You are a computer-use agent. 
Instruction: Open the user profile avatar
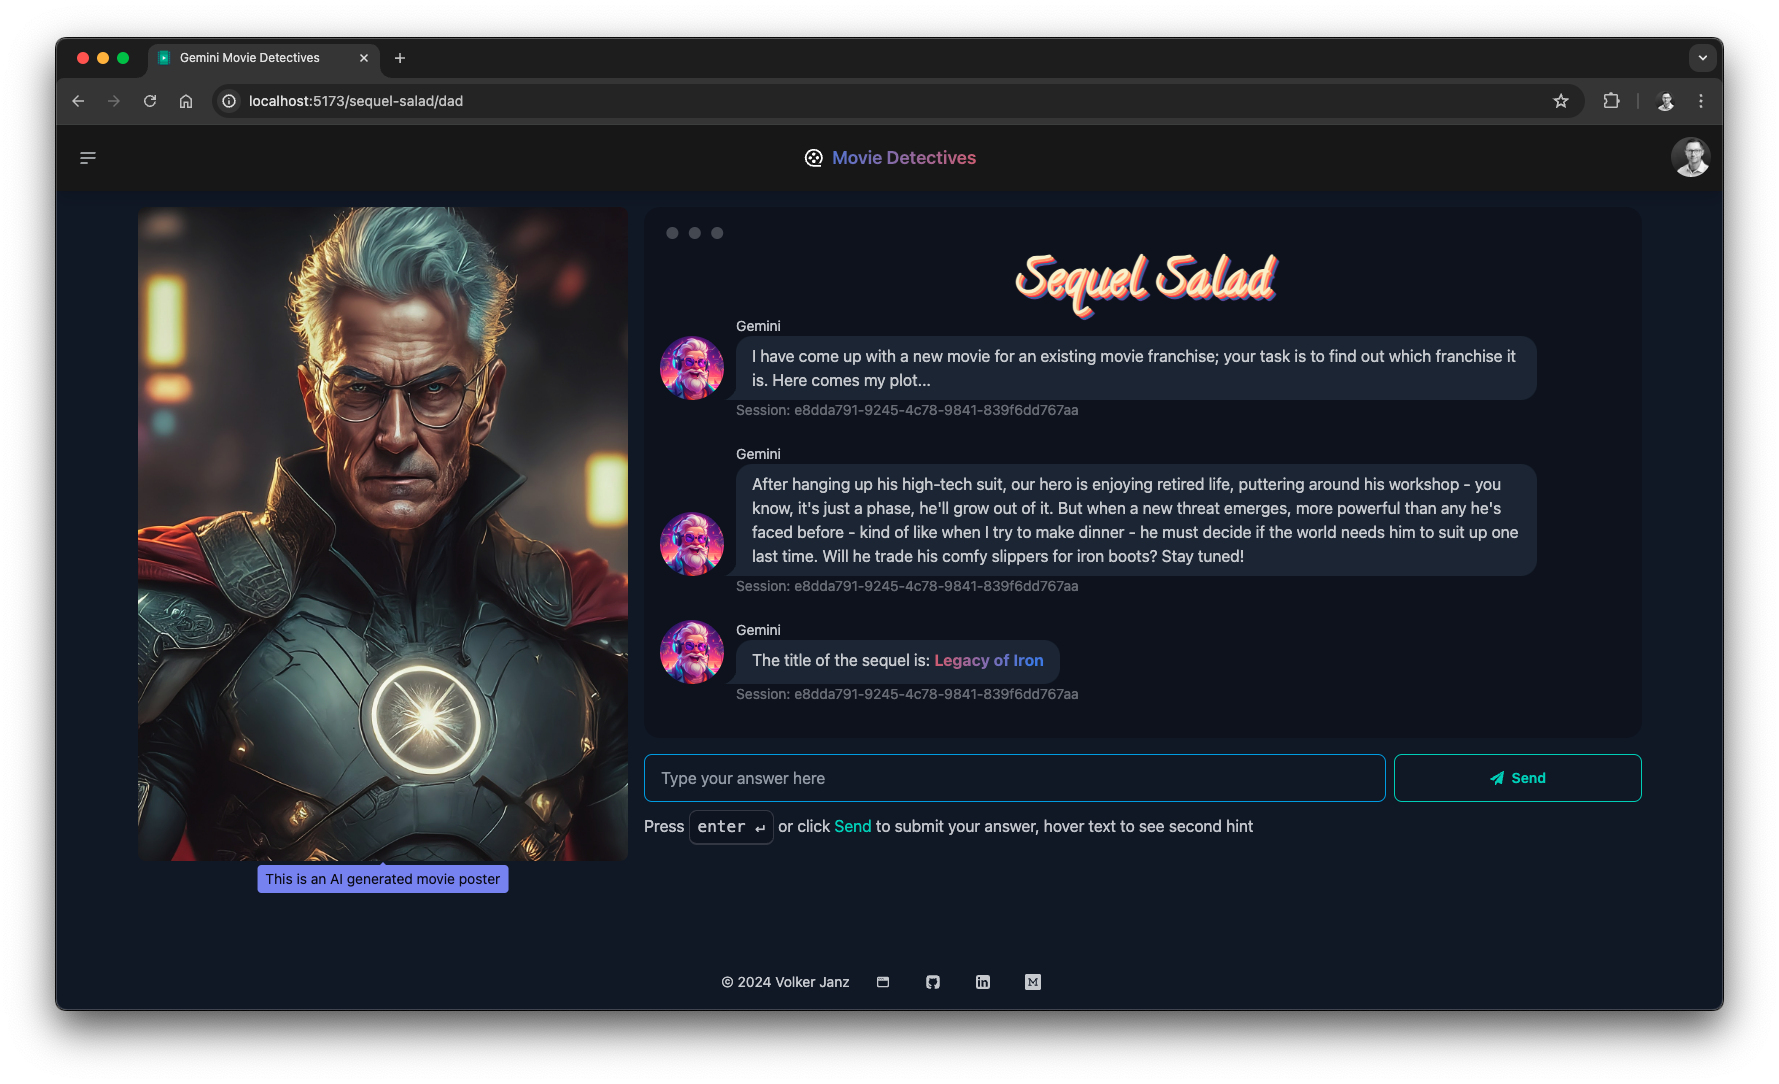pyautogui.click(x=1690, y=157)
